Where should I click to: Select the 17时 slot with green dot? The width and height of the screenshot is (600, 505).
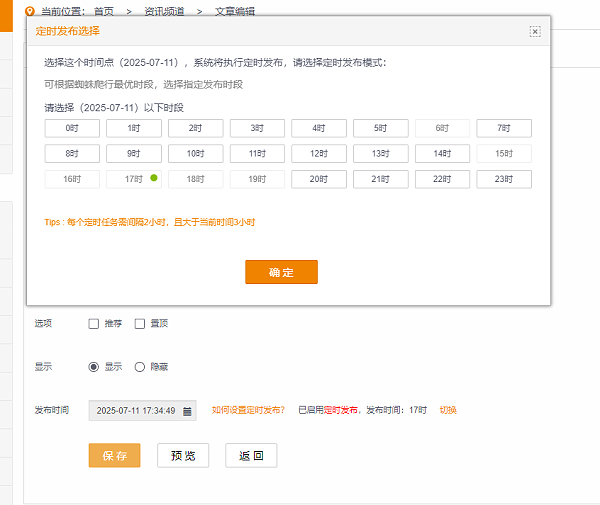[x=133, y=179]
